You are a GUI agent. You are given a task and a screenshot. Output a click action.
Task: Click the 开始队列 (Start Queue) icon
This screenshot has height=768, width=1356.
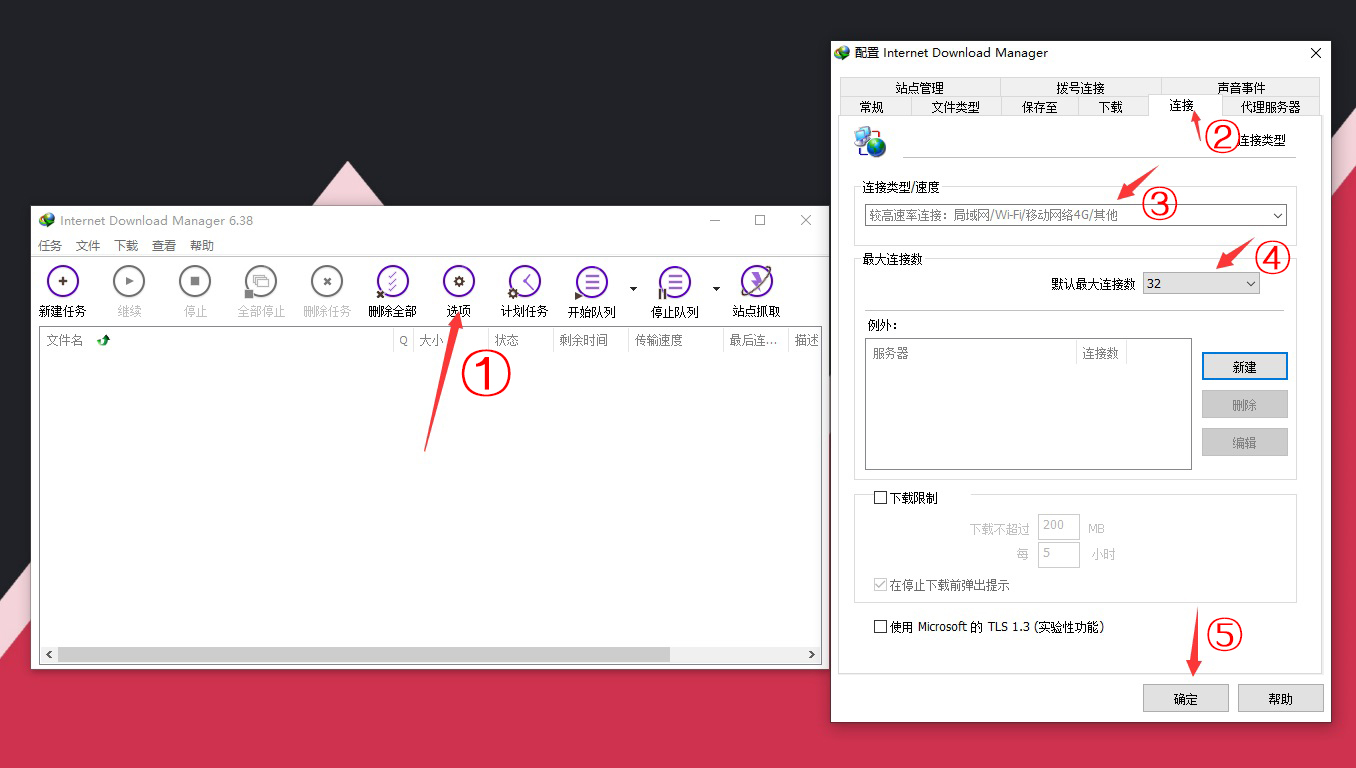click(x=590, y=281)
